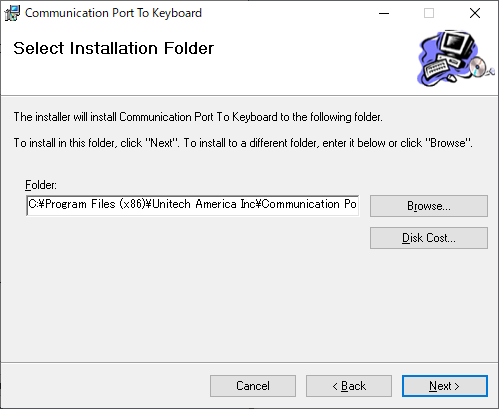The height and width of the screenshot is (409, 499).
Task: Close the Communication Port To Keyboard installer
Action: (475, 13)
